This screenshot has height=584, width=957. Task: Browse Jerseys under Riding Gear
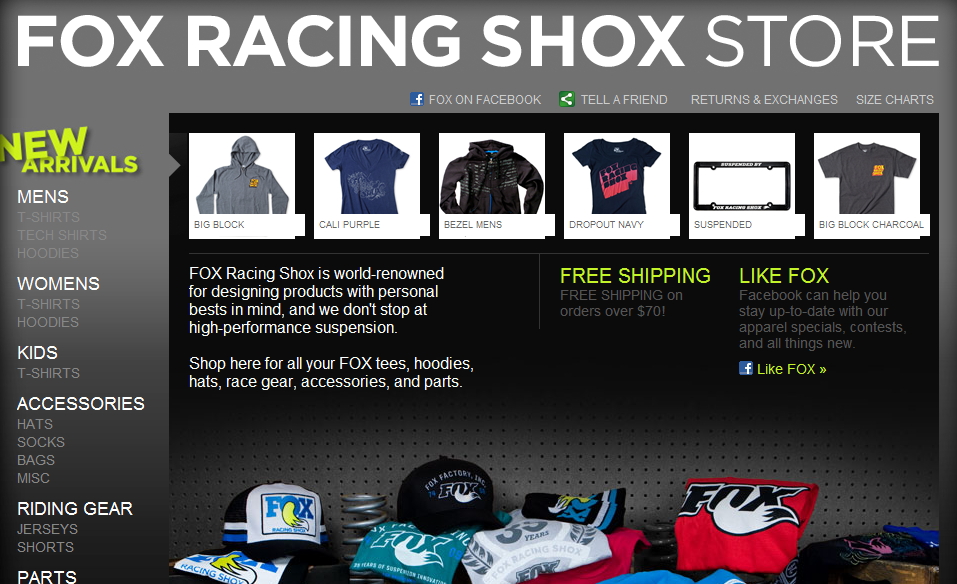coord(47,529)
